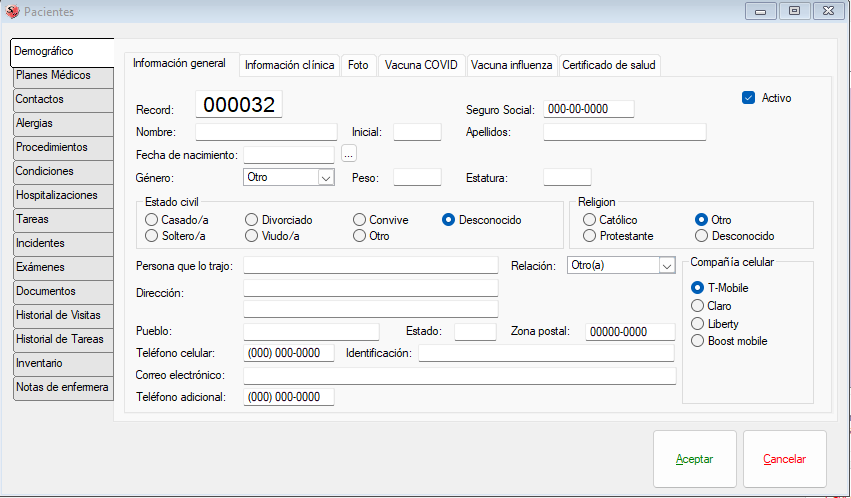Open date picker ellipsis button for birth date
The height and width of the screenshot is (498, 851).
349,154
